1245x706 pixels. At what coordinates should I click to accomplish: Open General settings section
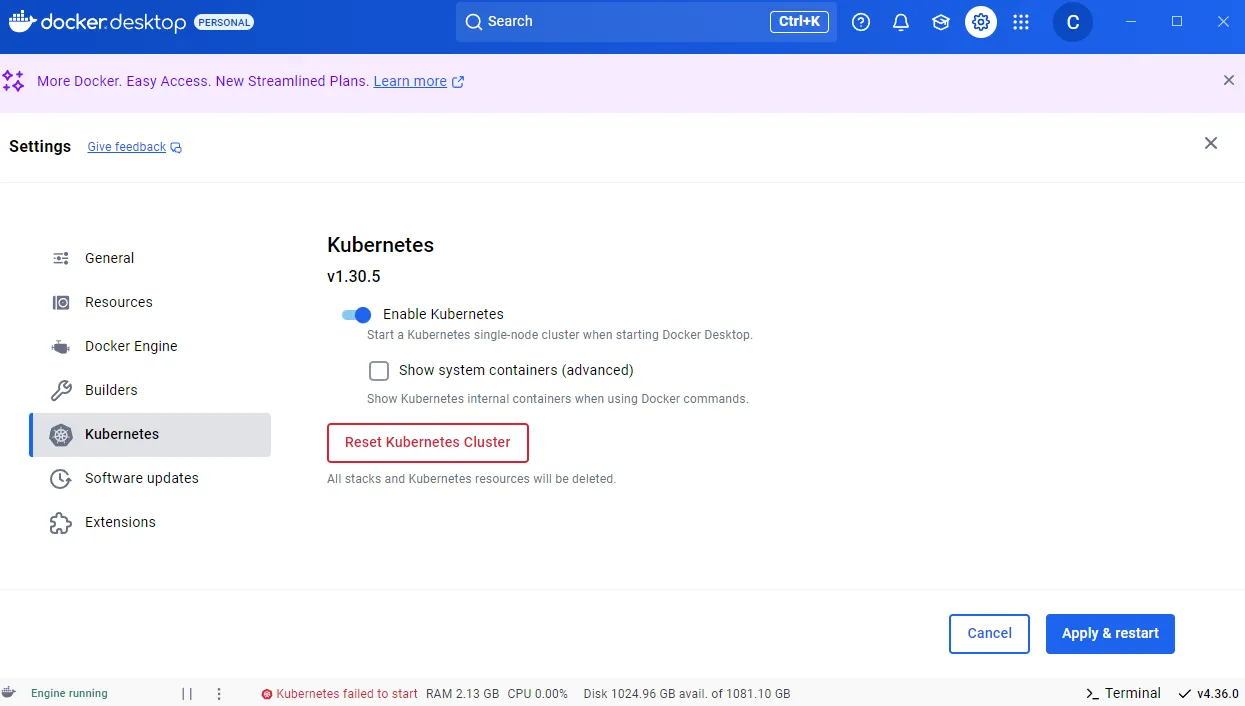pyautogui.click(x=150, y=258)
